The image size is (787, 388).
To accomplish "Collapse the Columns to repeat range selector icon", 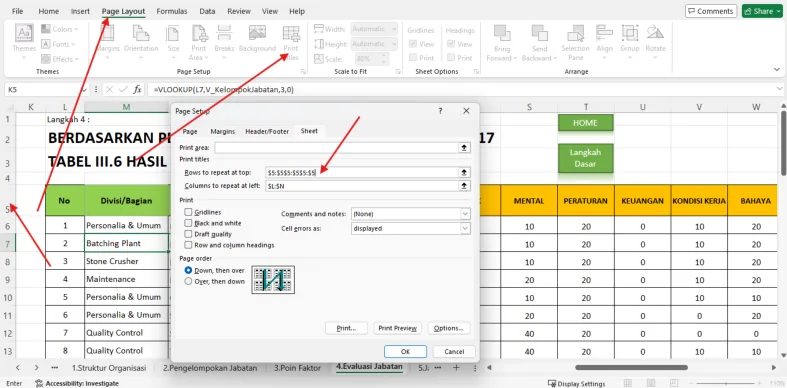I will tap(464, 186).
